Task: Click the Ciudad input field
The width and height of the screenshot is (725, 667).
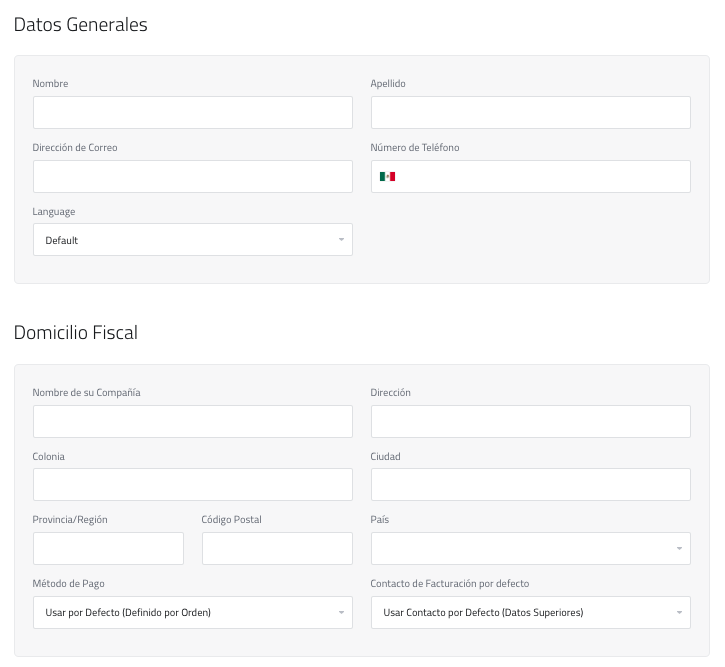Action: 530,485
